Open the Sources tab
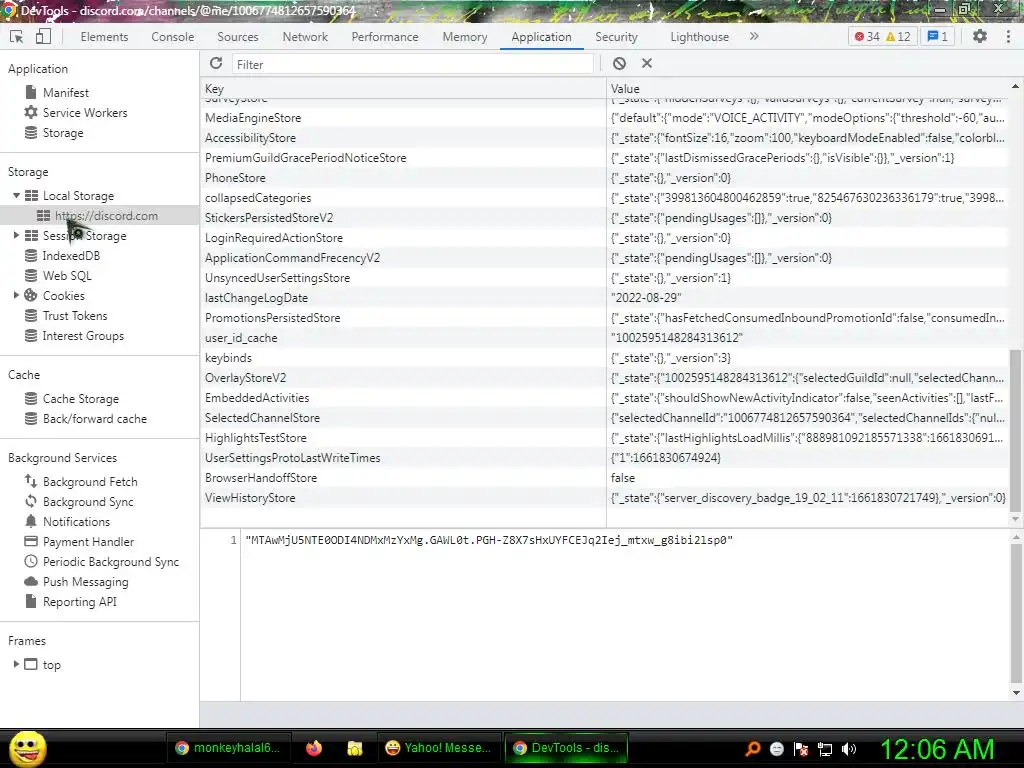Screen dimensions: 1024x768 coord(238,37)
